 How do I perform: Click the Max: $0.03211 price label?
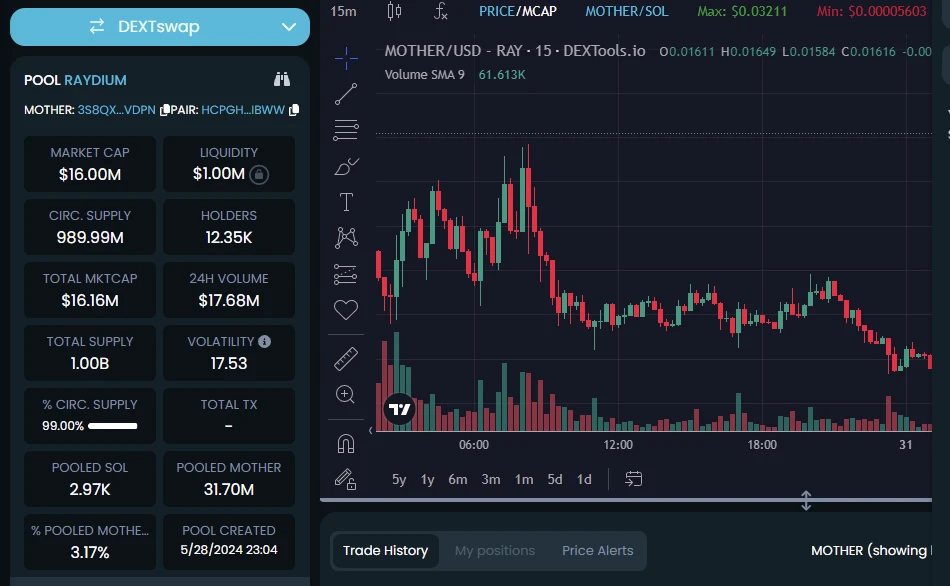tap(742, 11)
